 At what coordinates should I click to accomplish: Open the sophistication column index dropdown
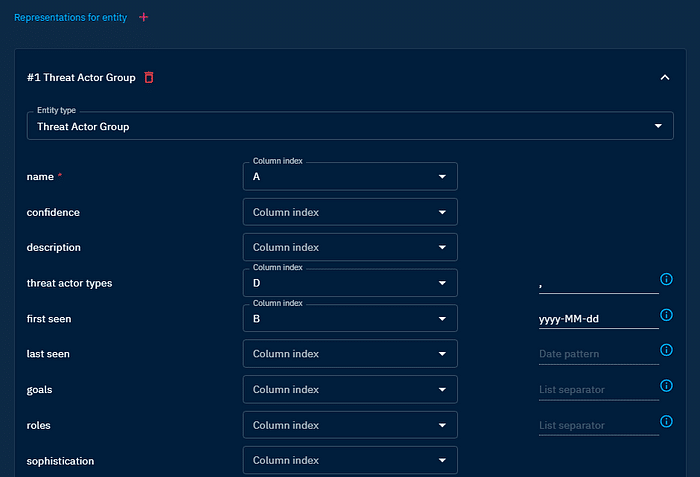coord(349,460)
